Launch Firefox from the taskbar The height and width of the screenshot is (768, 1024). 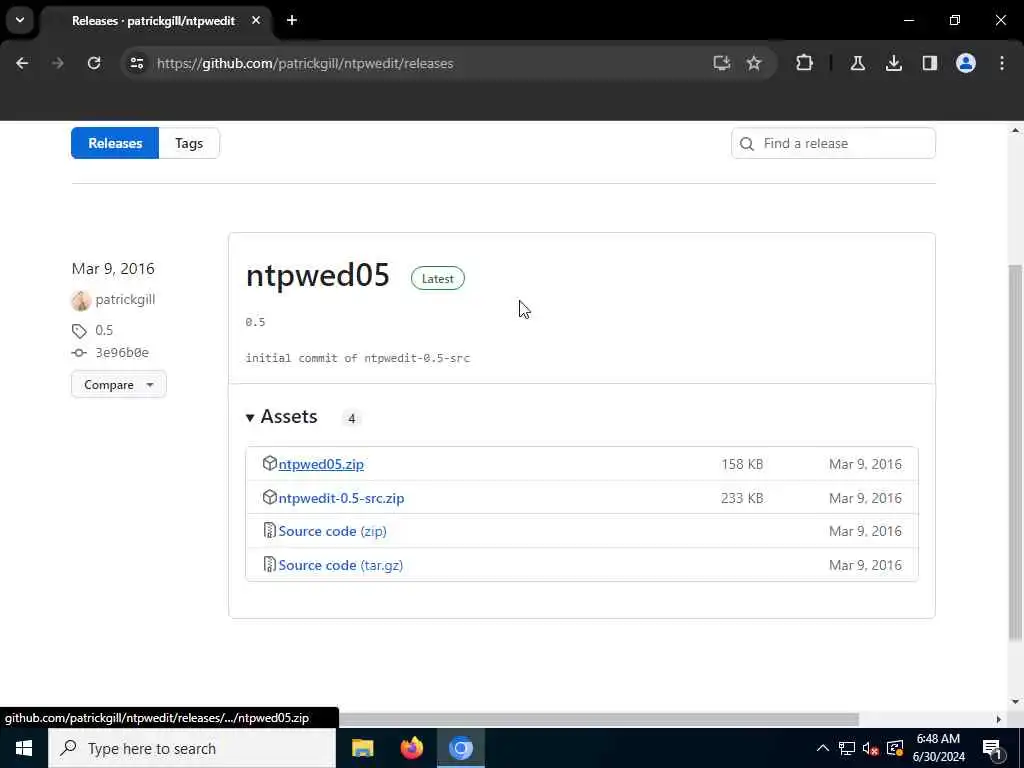coord(411,748)
